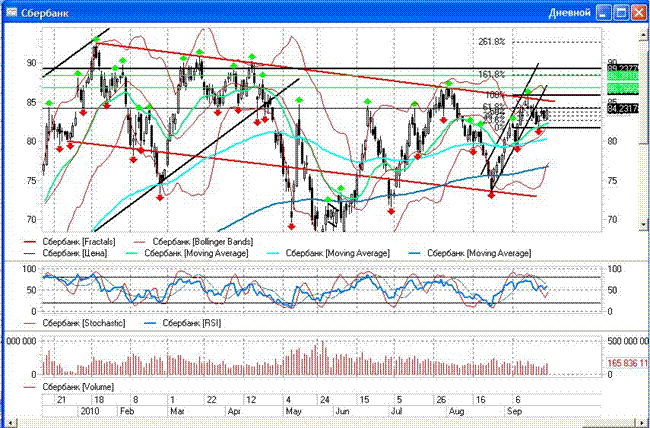Click the date label 16 on time axis
This screenshot has height=428, width=650.
(x=480, y=400)
